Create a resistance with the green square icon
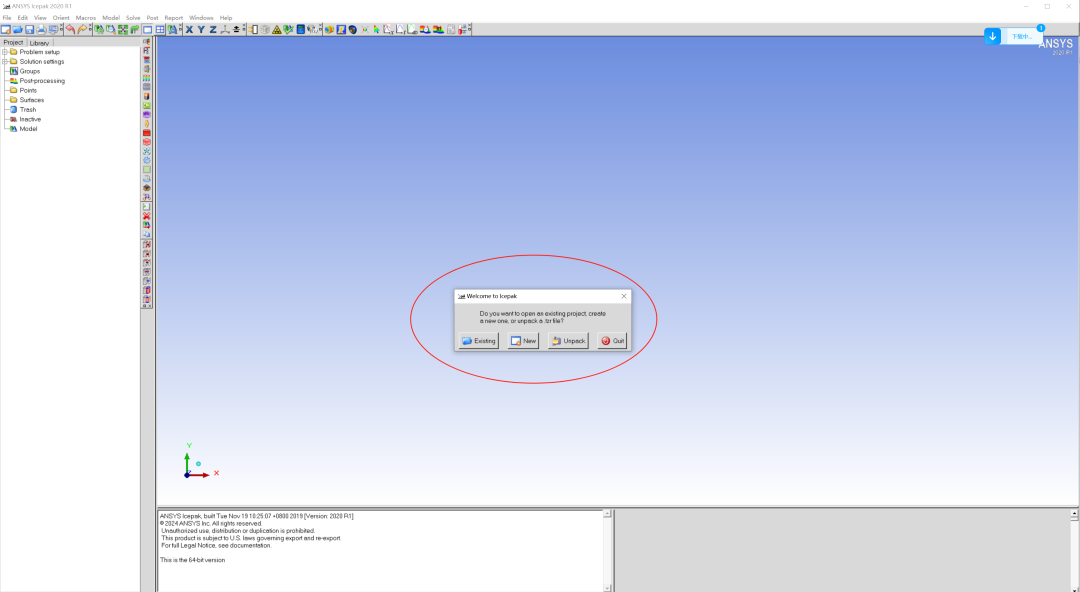 click(147, 169)
